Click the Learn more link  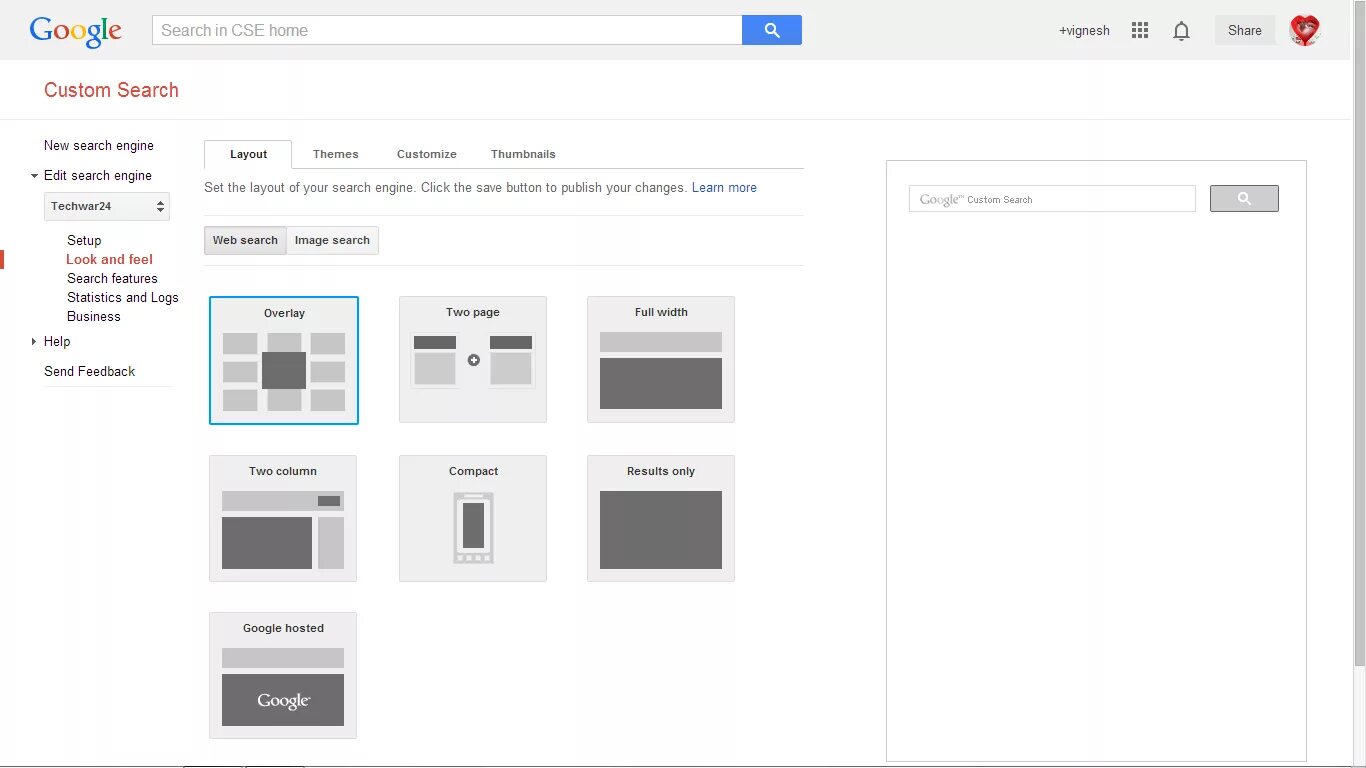pos(724,187)
